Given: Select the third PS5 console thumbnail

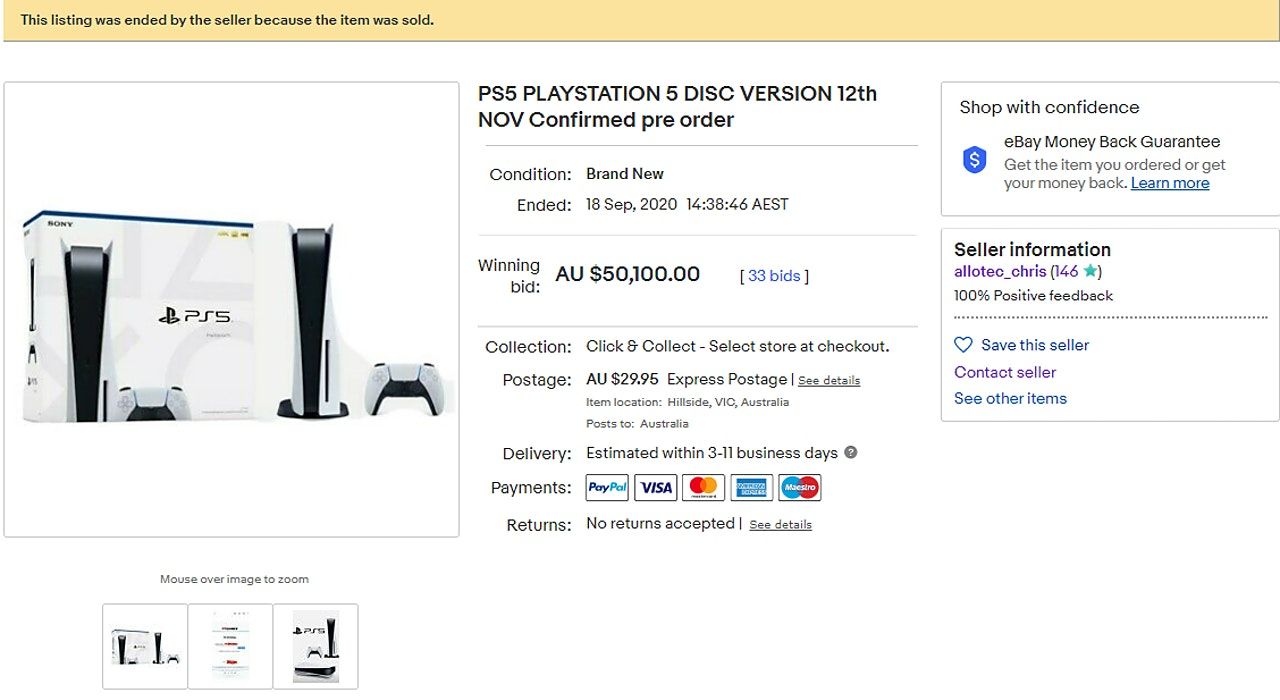Looking at the screenshot, I should pos(315,646).
